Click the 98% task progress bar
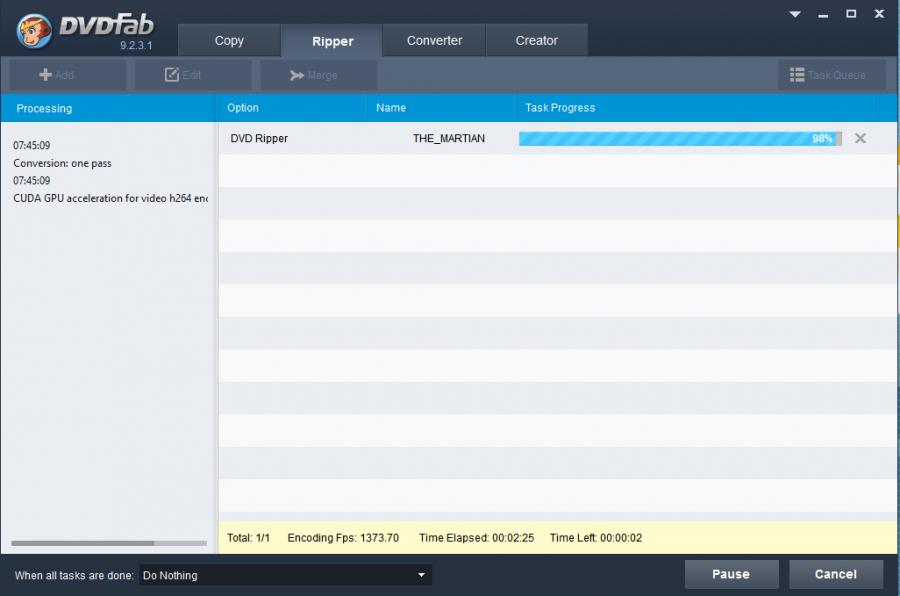This screenshot has width=900, height=596. pos(680,138)
